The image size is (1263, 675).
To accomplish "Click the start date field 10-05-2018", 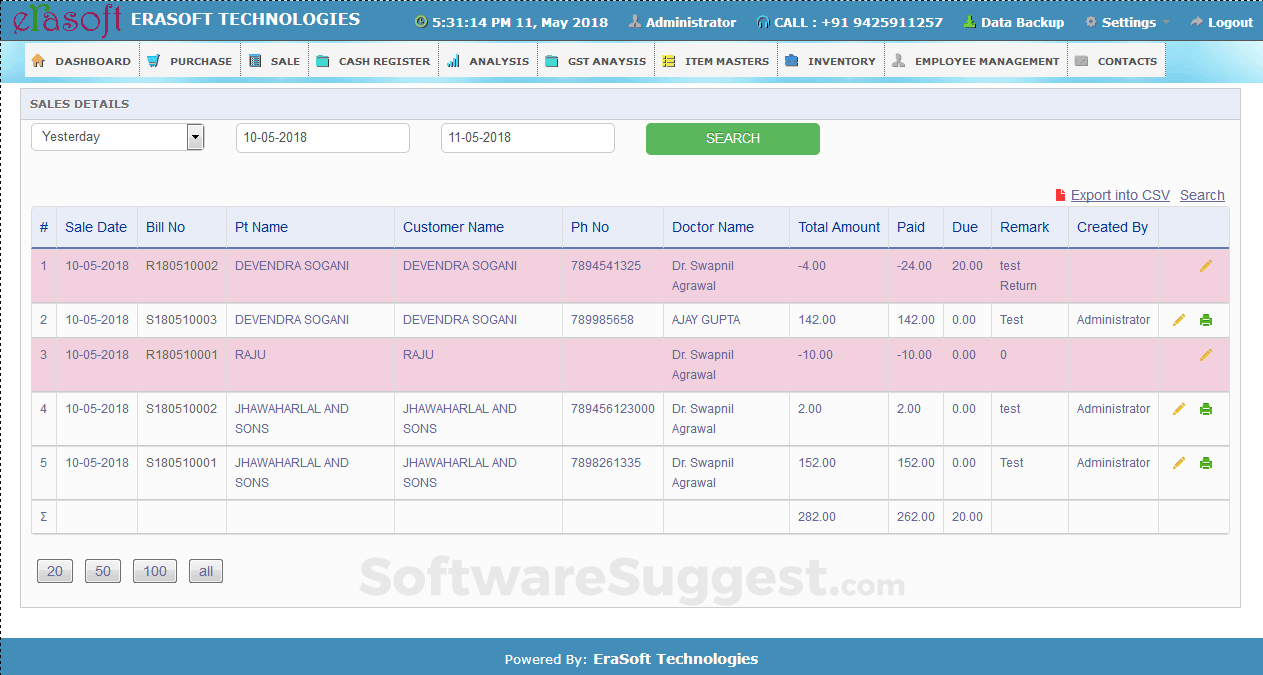I will [x=323, y=138].
